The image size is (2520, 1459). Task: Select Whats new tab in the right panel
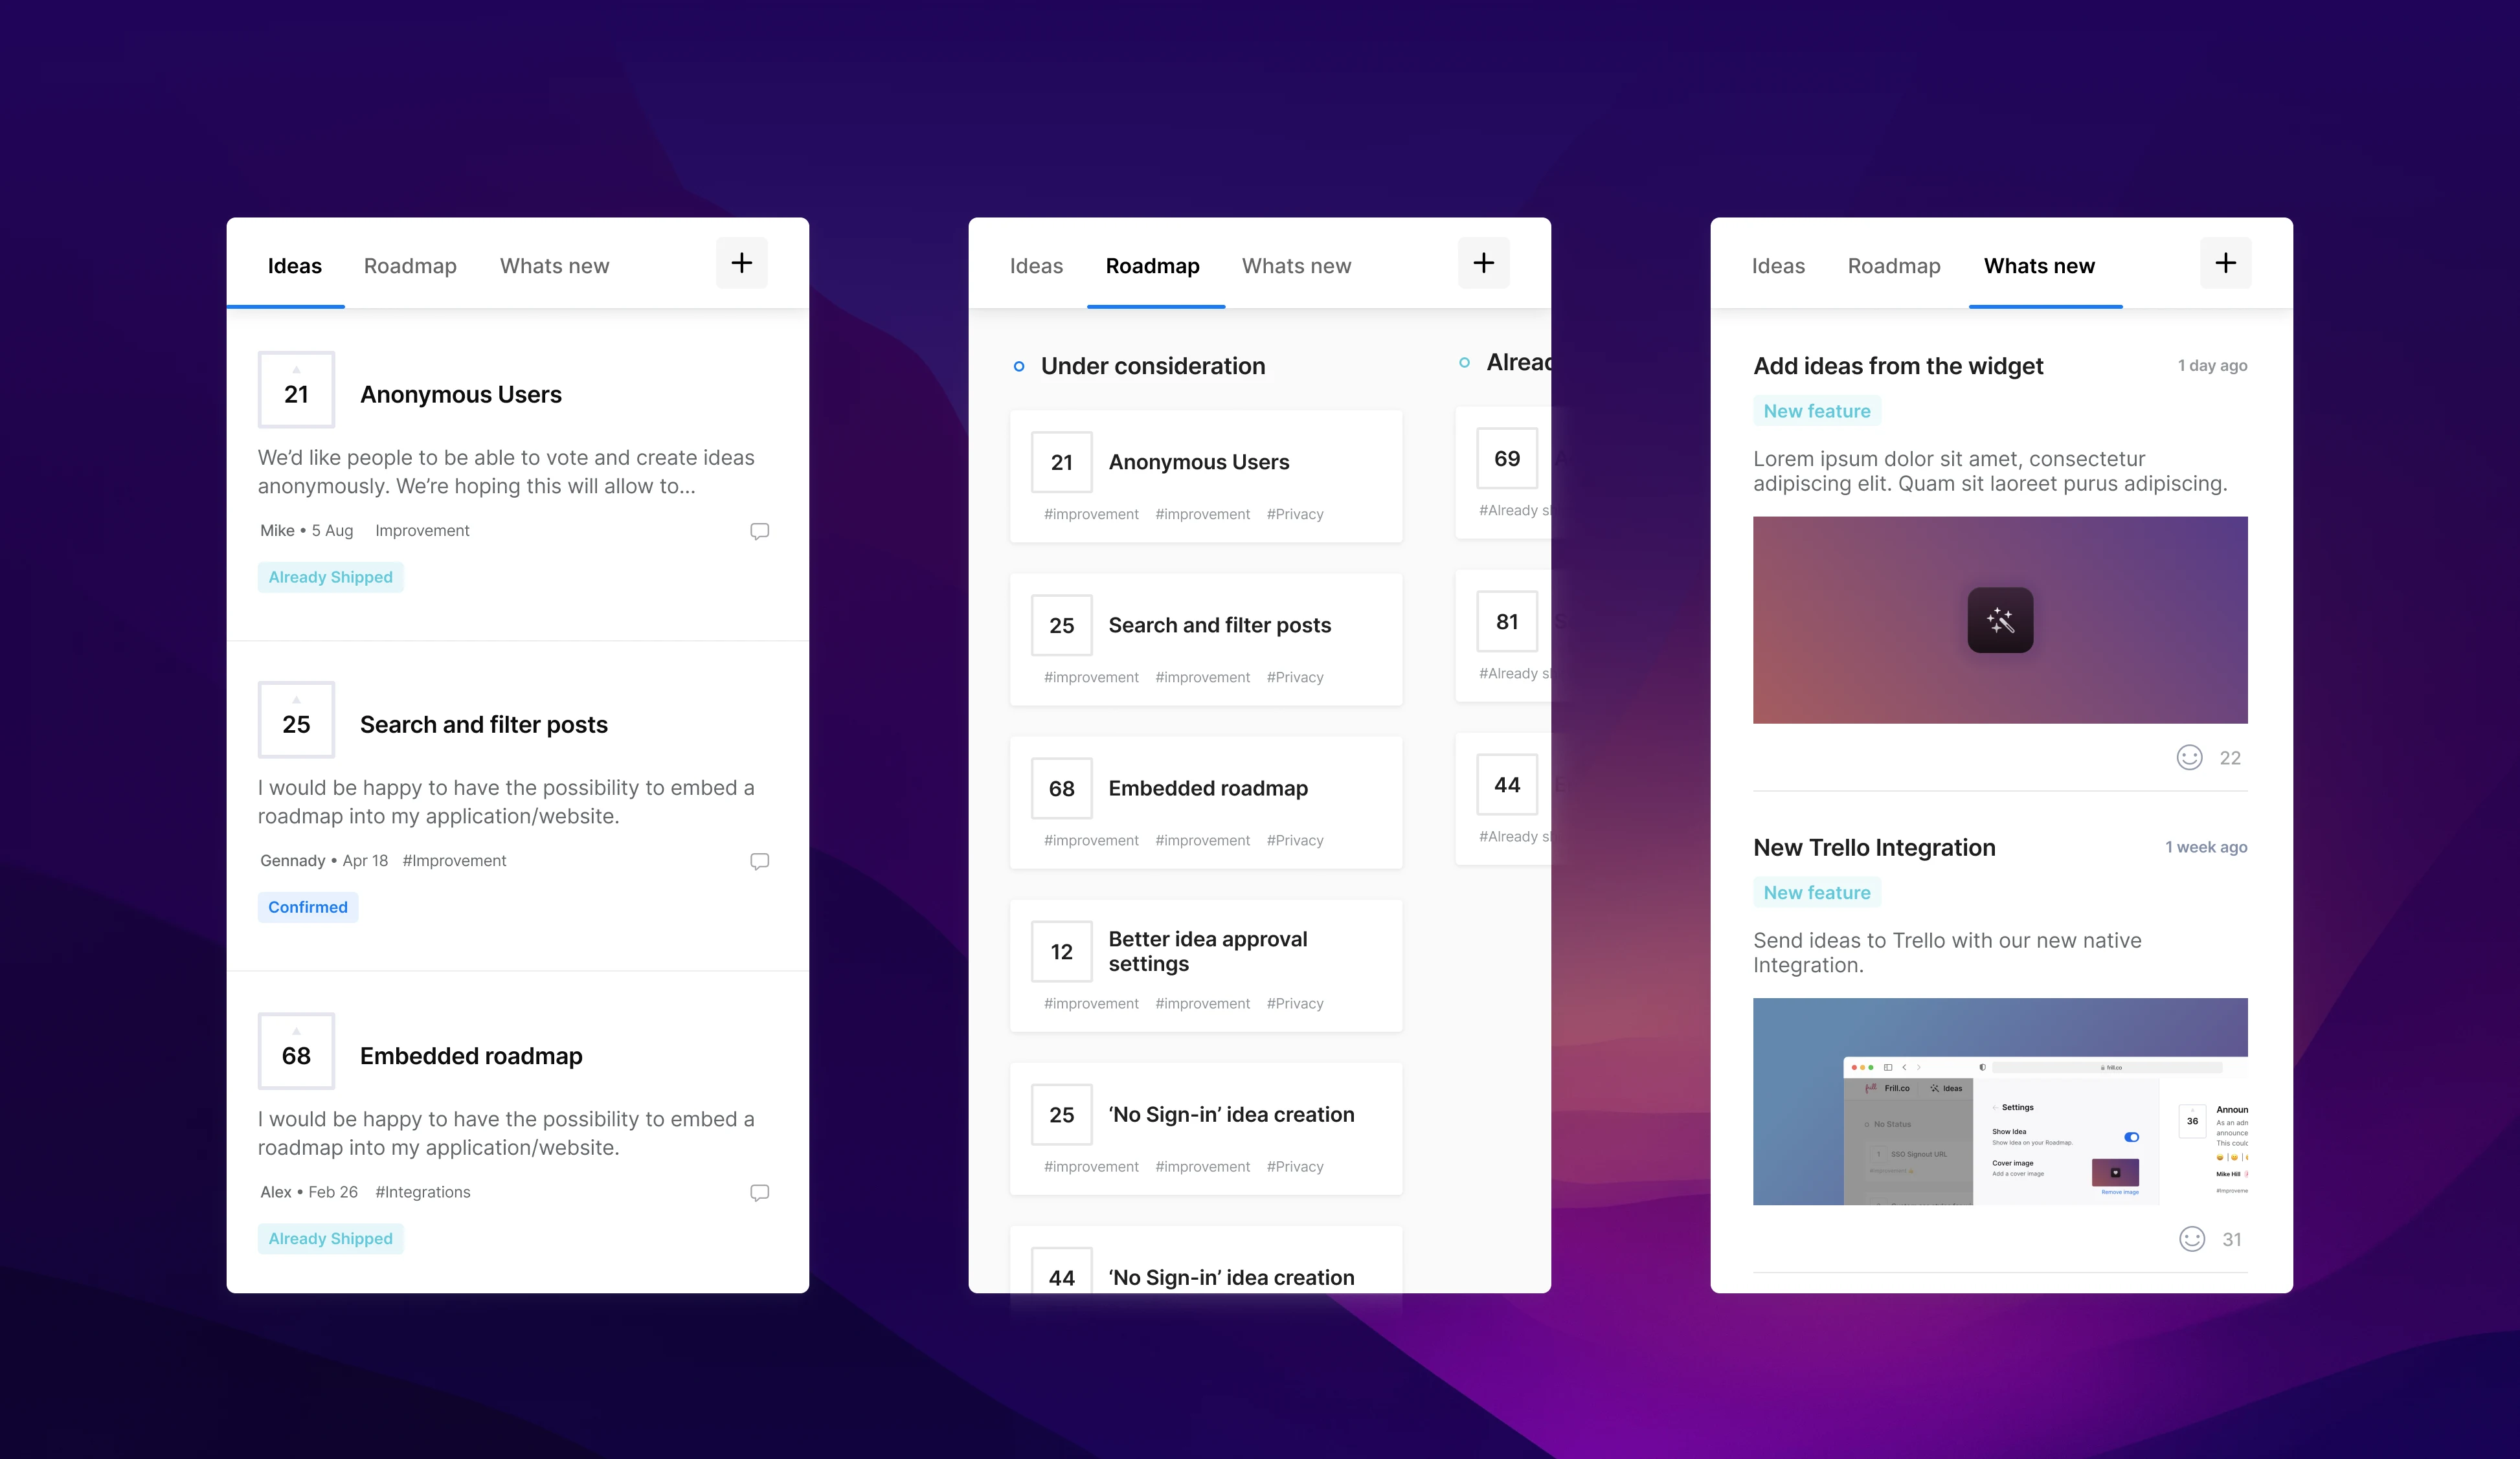(x=2039, y=266)
